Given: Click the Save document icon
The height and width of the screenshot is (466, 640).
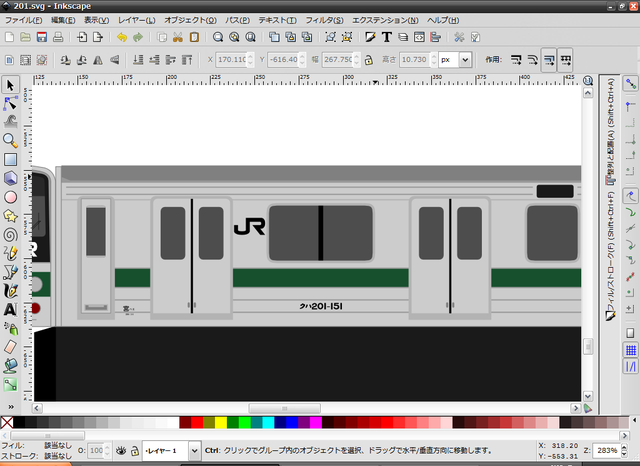Looking at the screenshot, I should [x=42, y=37].
